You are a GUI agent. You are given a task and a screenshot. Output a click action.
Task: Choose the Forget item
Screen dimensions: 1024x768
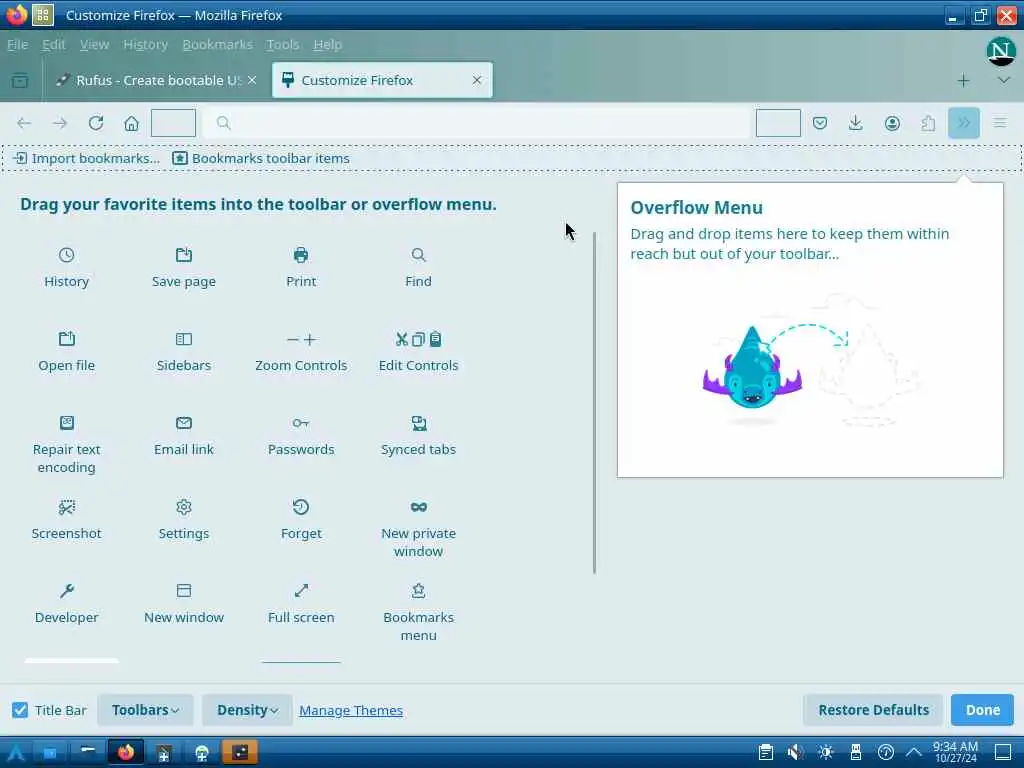point(300,520)
